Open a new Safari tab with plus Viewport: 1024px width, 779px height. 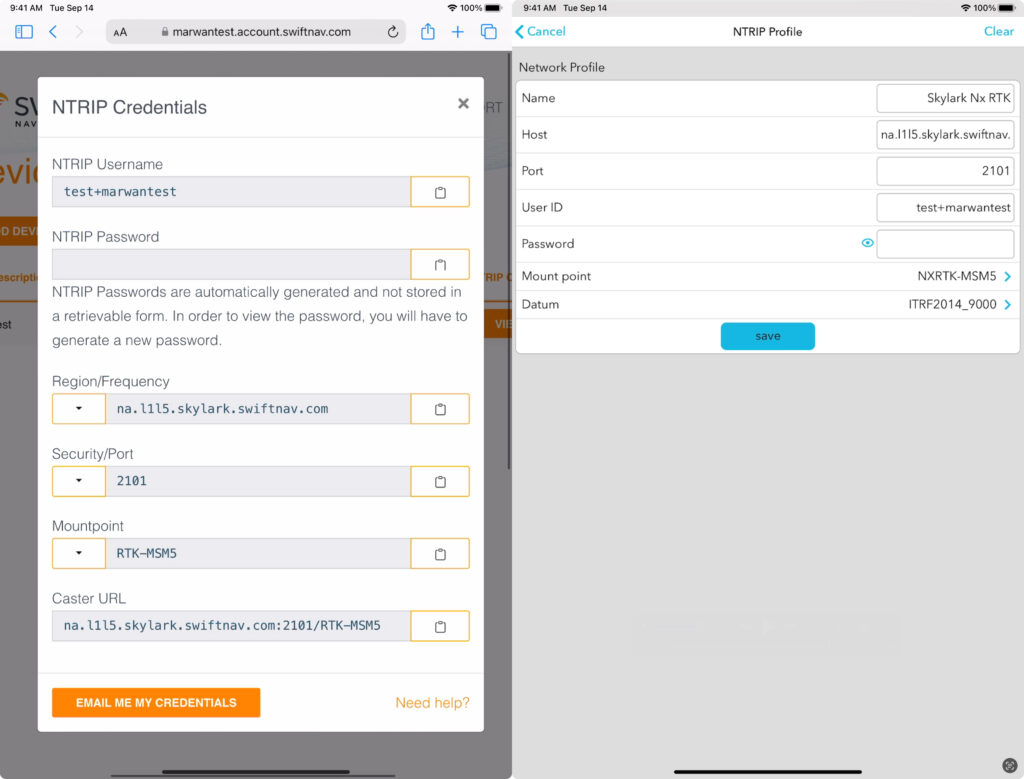[x=457, y=32]
